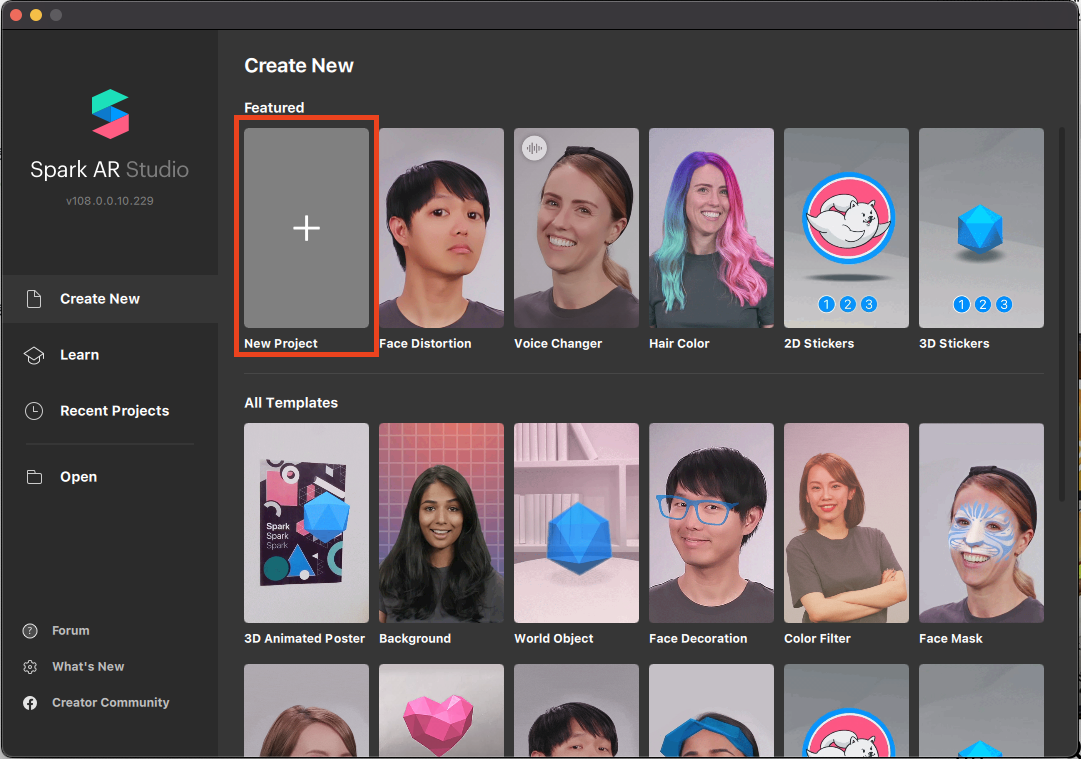Viewport: 1081px width, 759px height.
Task: Pick the Color Filter template thumbnail
Action: (x=846, y=523)
